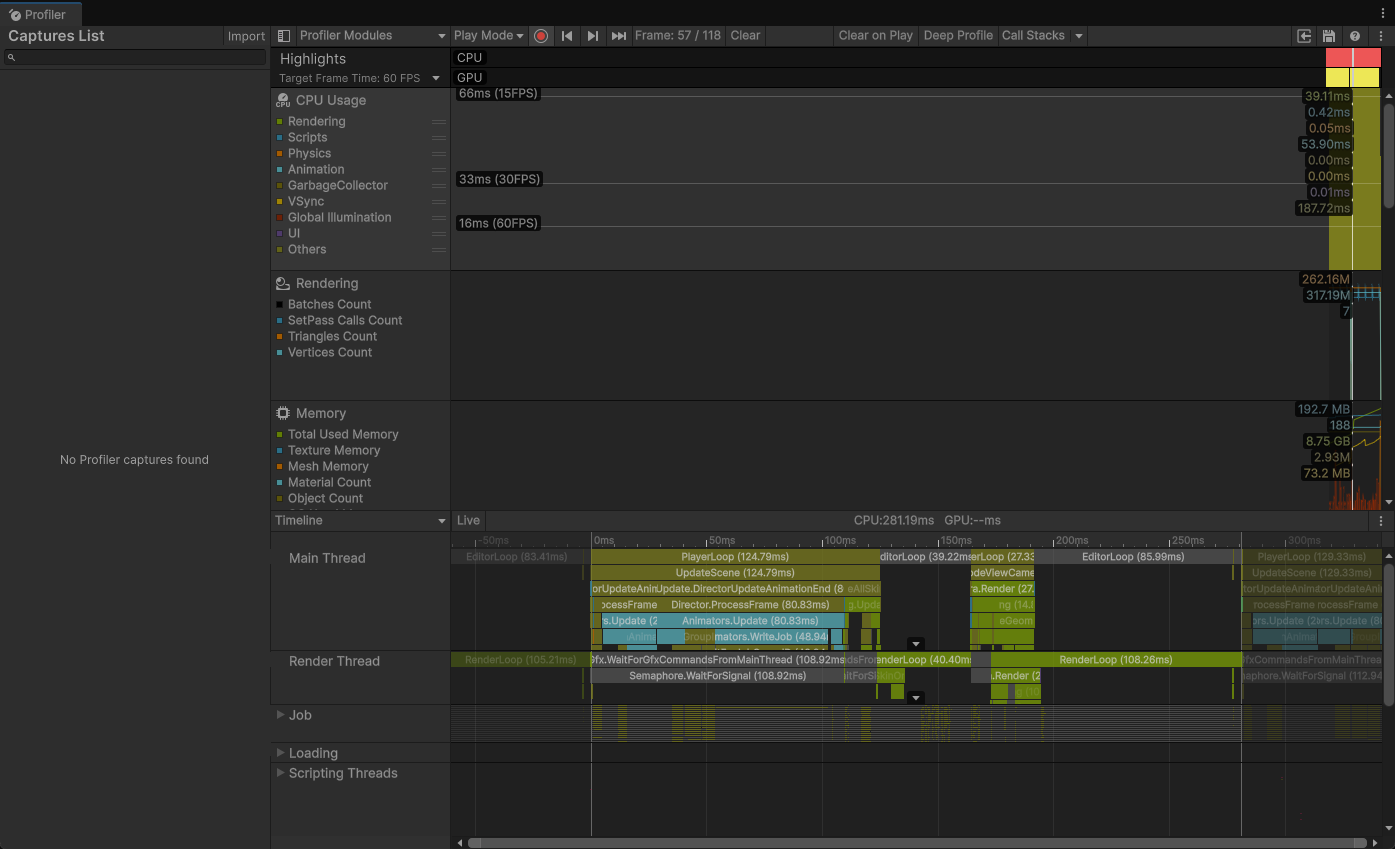This screenshot has height=849, width=1395.
Task: Enable Deep Profile mode
Action: point(957,36)
